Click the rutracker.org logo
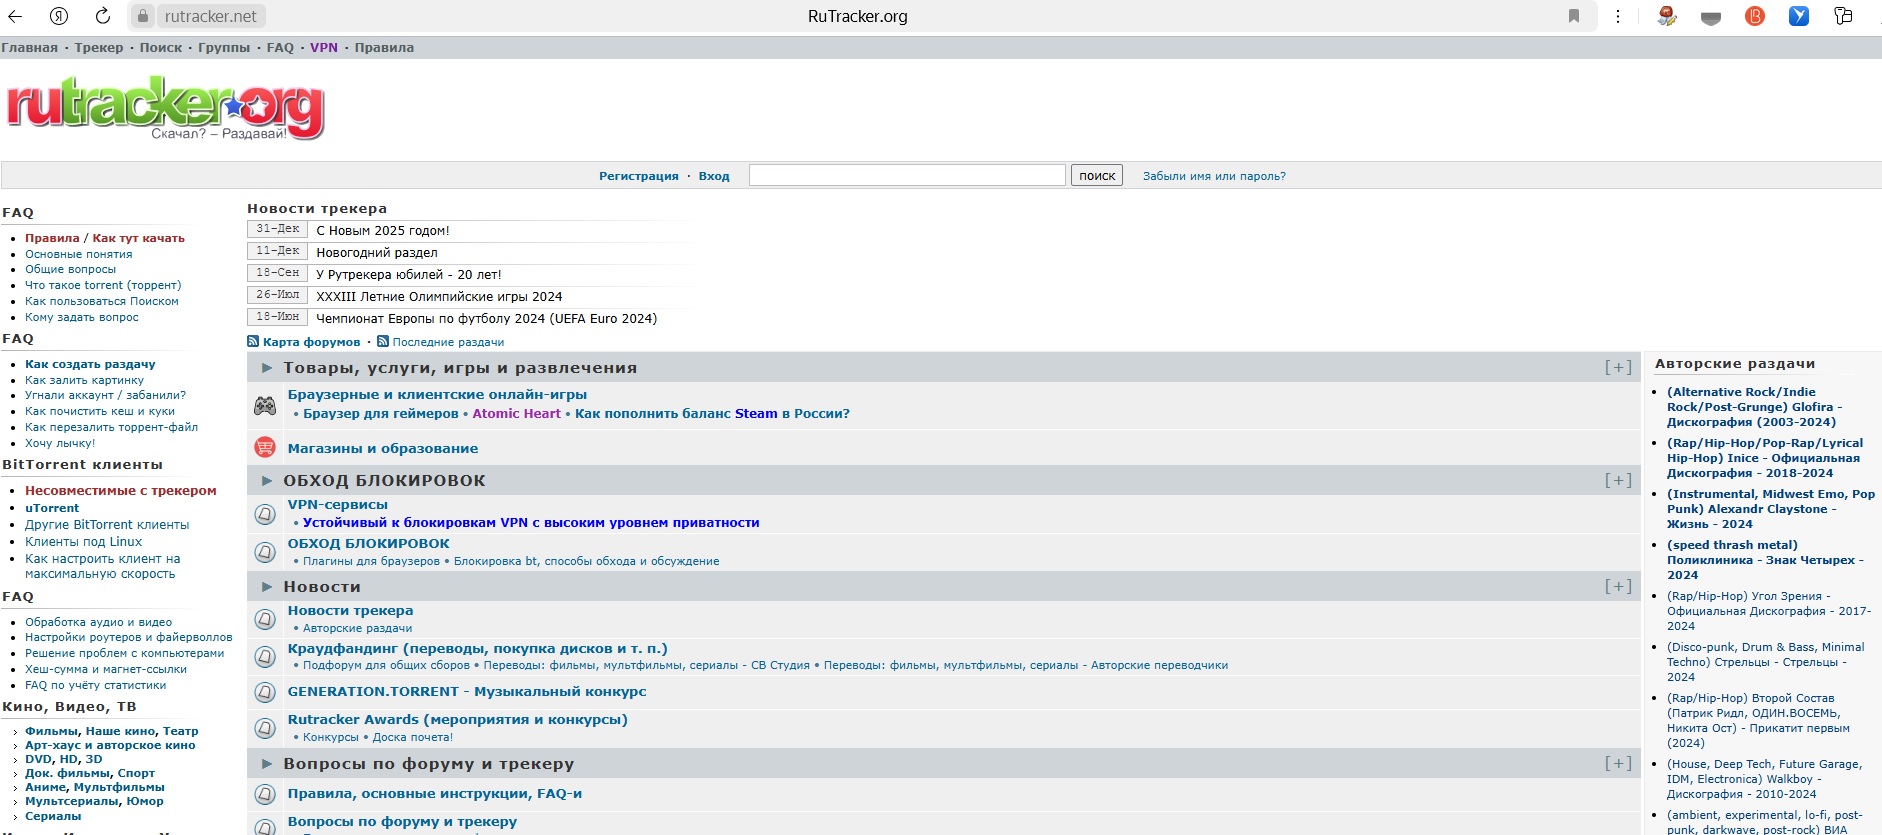The width and height of the screenshot is (1882, 835). click(x=165, y=107)
